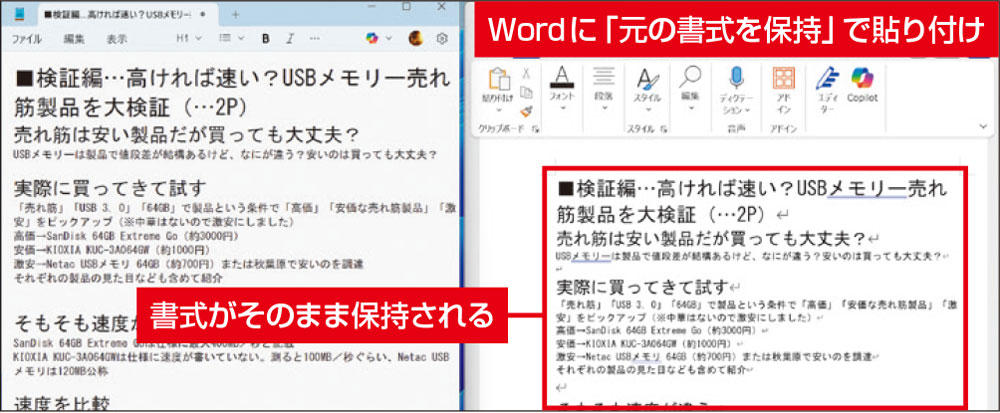Cut selection with Word's scissors icon

click(x=526, y=73)
